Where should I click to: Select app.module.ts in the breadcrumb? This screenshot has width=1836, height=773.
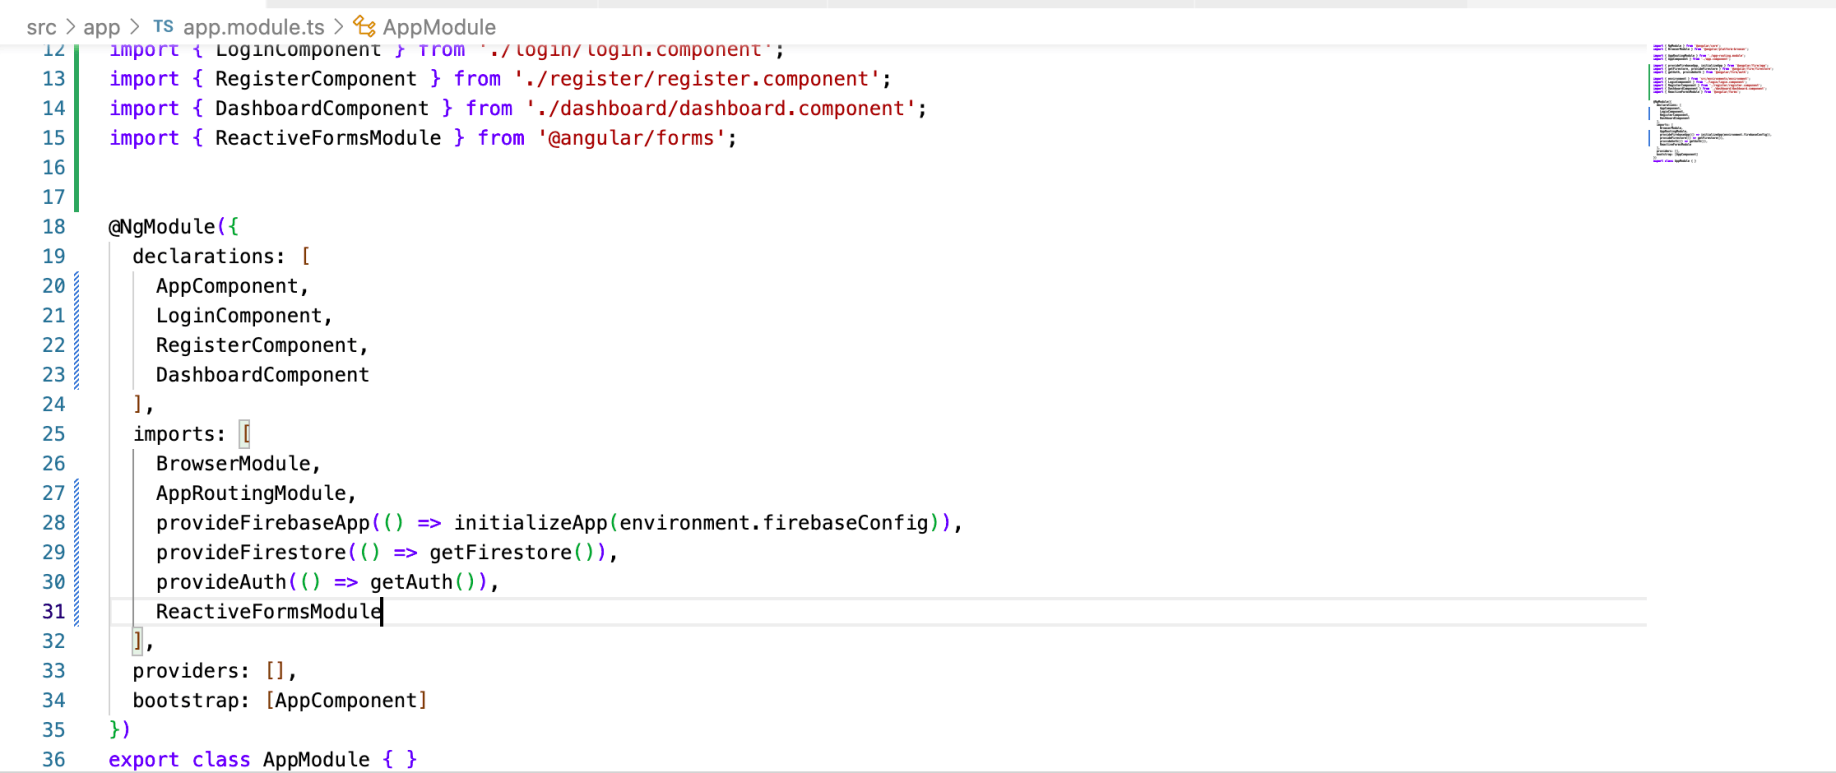point(253,27)
